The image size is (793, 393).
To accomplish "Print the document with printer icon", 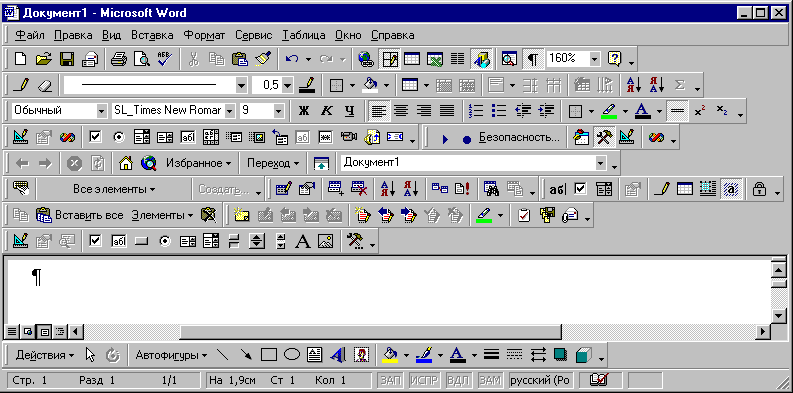I will [118, 59].
